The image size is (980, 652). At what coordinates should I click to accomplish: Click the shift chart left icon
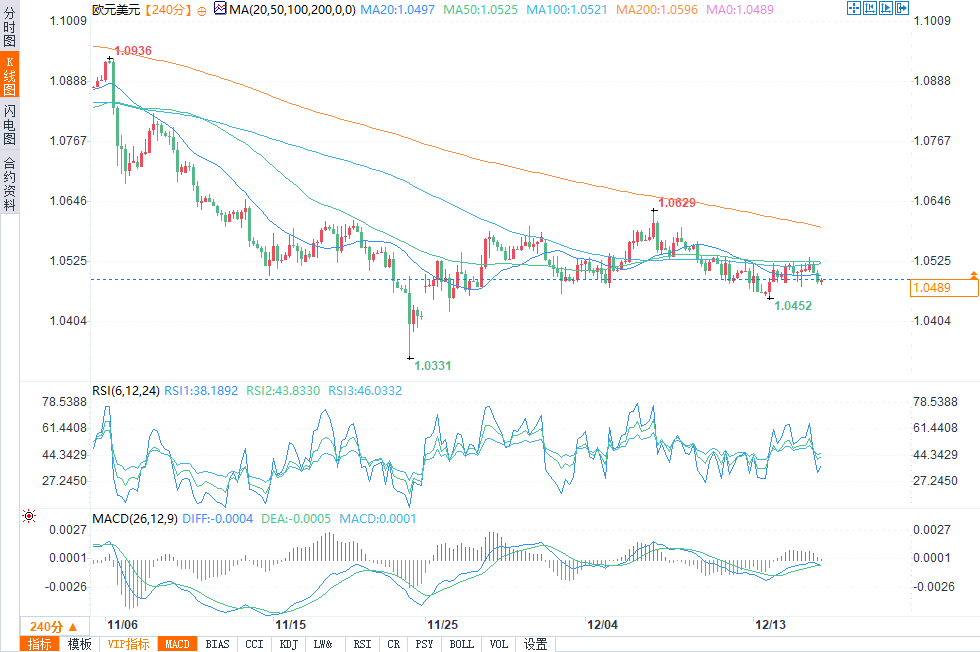point(869,8)
